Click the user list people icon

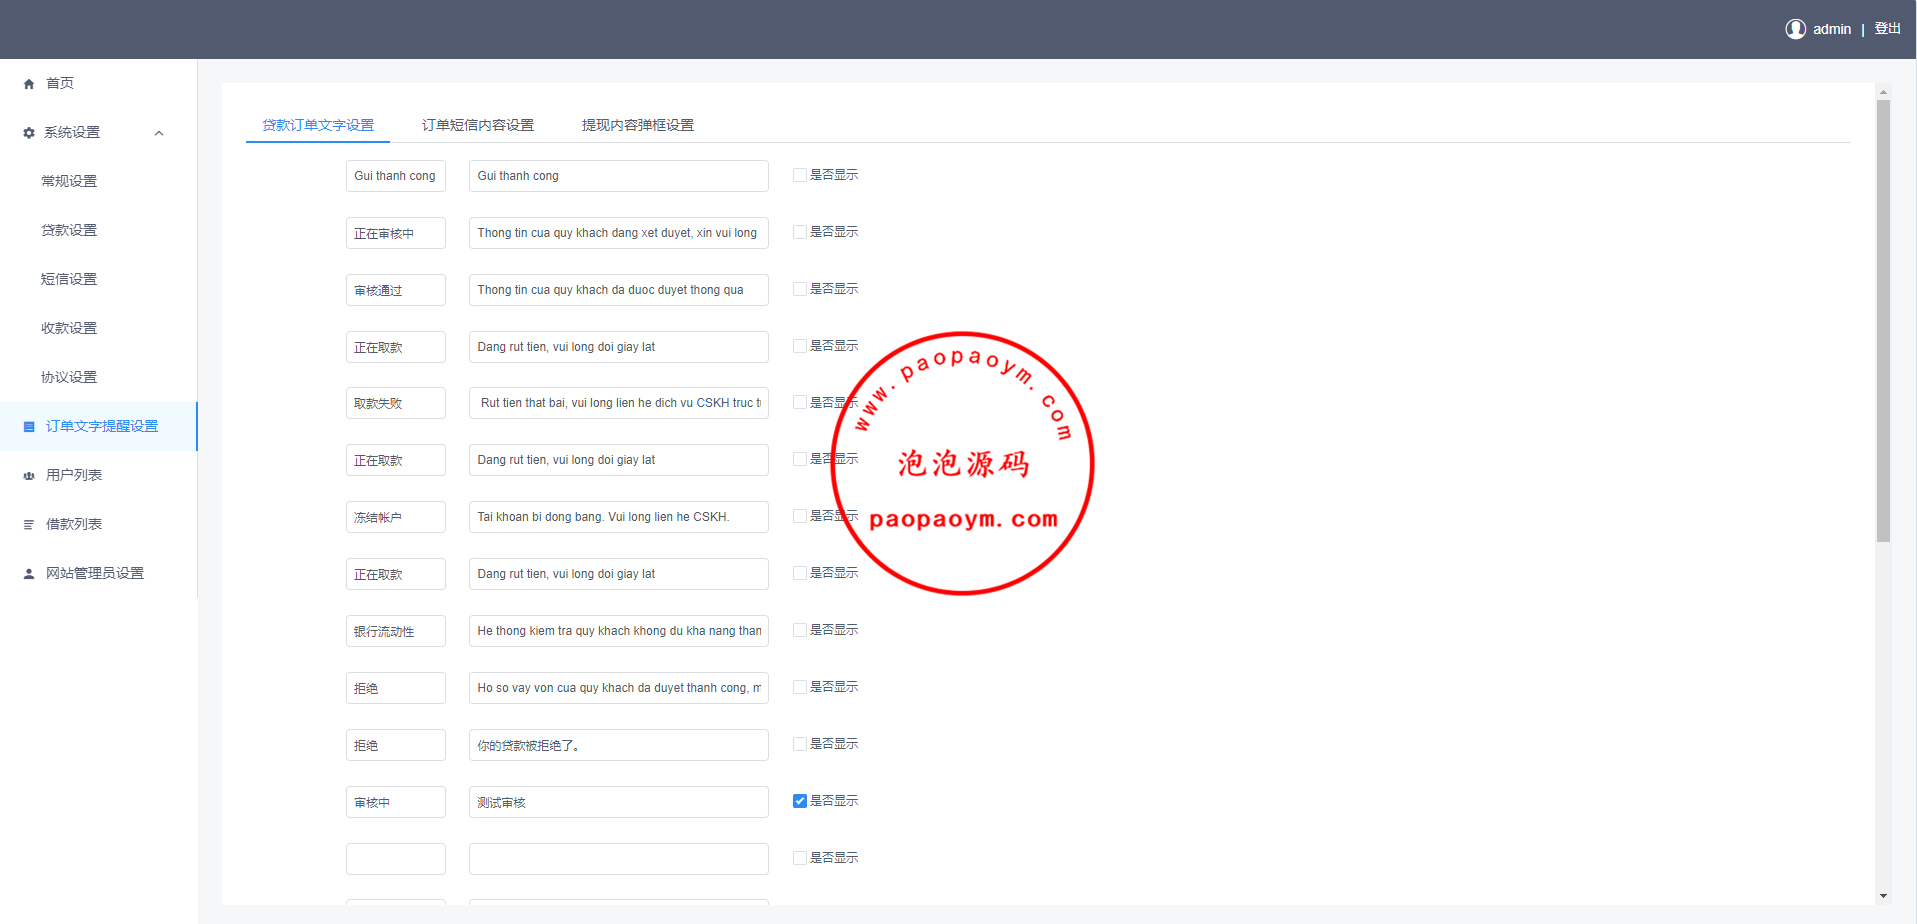tap(29, 476)
